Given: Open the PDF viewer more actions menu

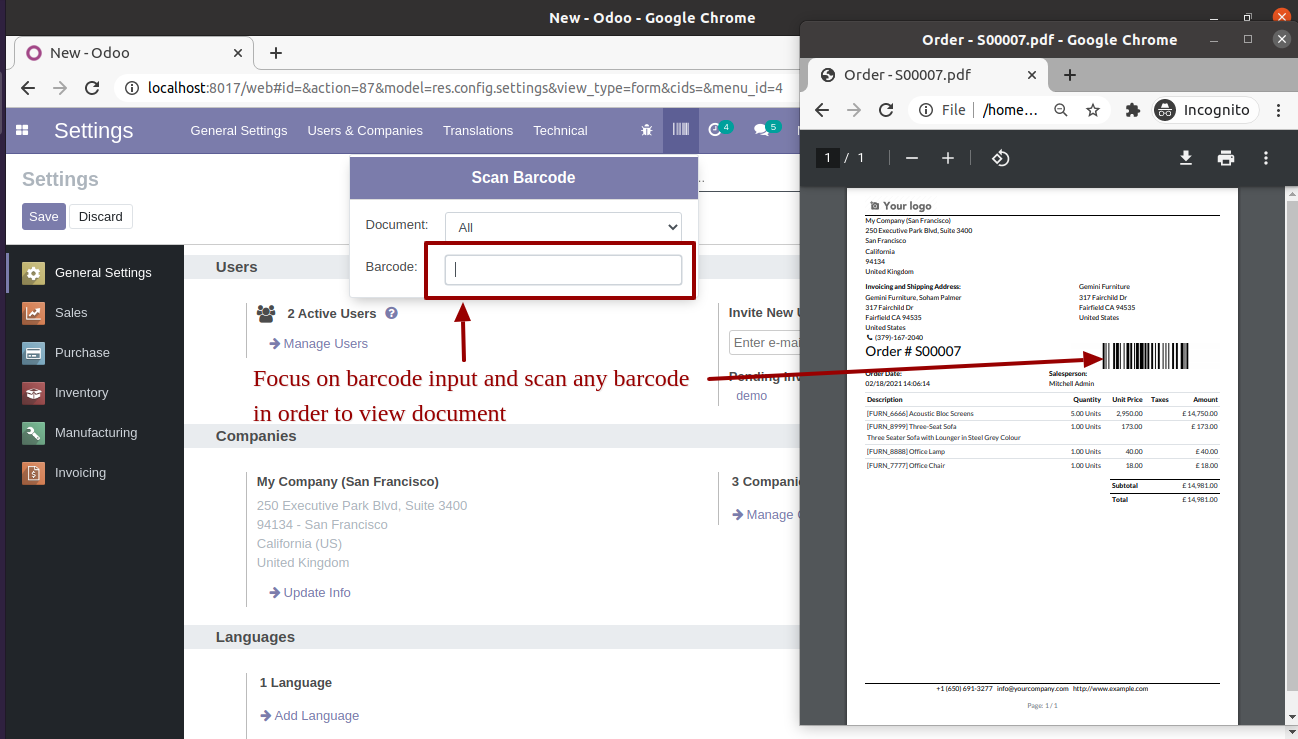Looking at the screenshot, I should point(1266,158).
